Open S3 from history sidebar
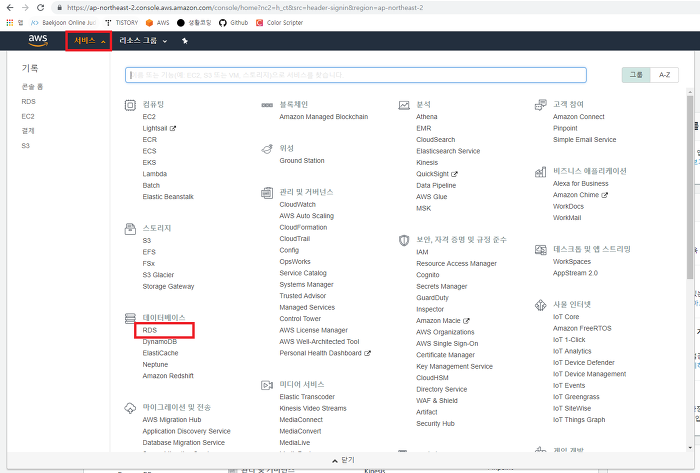The height and width of the screenshot is (473, 700). point(25,146)
